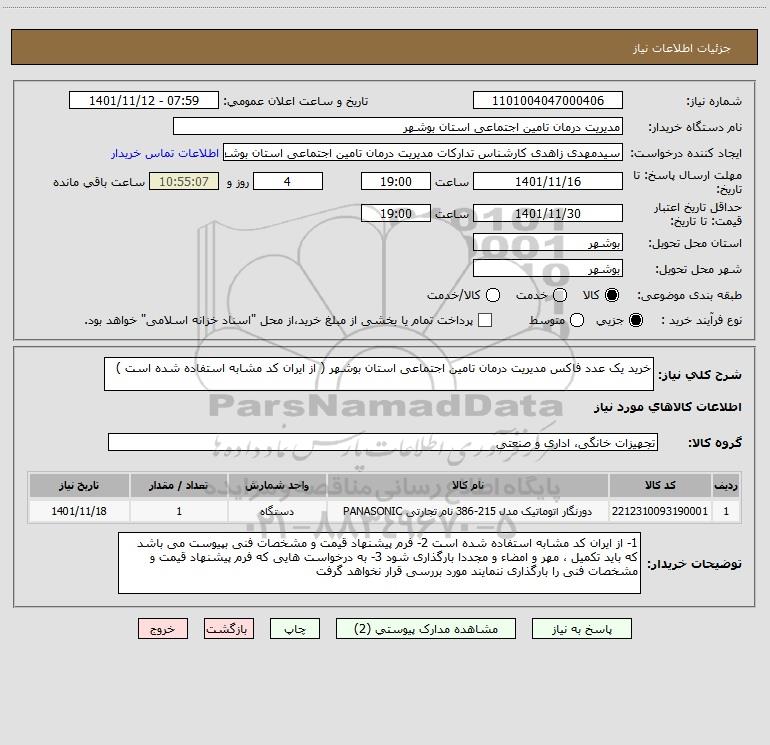Screen dimensions: 770x745
Task: Click مشاهده مدارک پیوستی (2) button
Action: point(426,629)
